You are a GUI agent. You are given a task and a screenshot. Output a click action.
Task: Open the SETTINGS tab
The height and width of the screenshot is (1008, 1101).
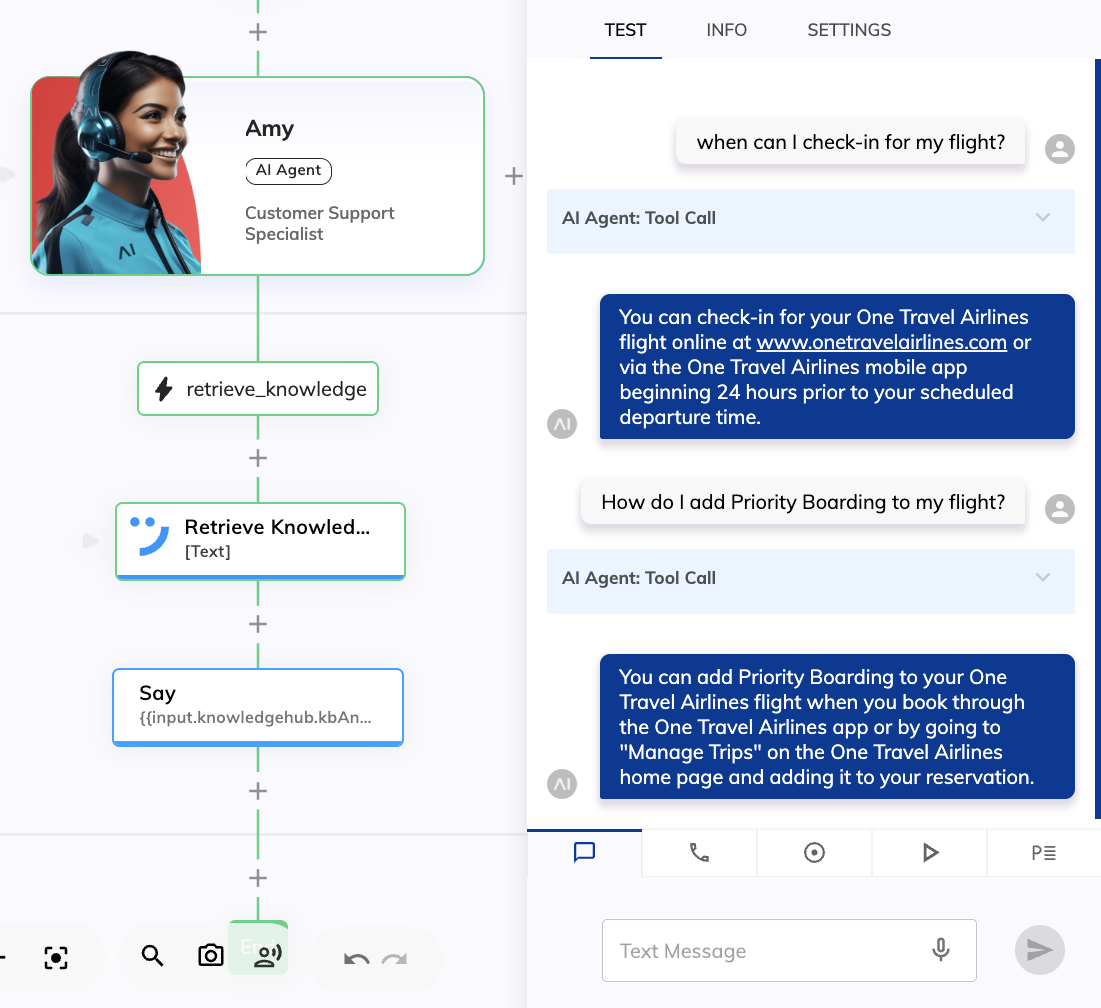(849, 30)
